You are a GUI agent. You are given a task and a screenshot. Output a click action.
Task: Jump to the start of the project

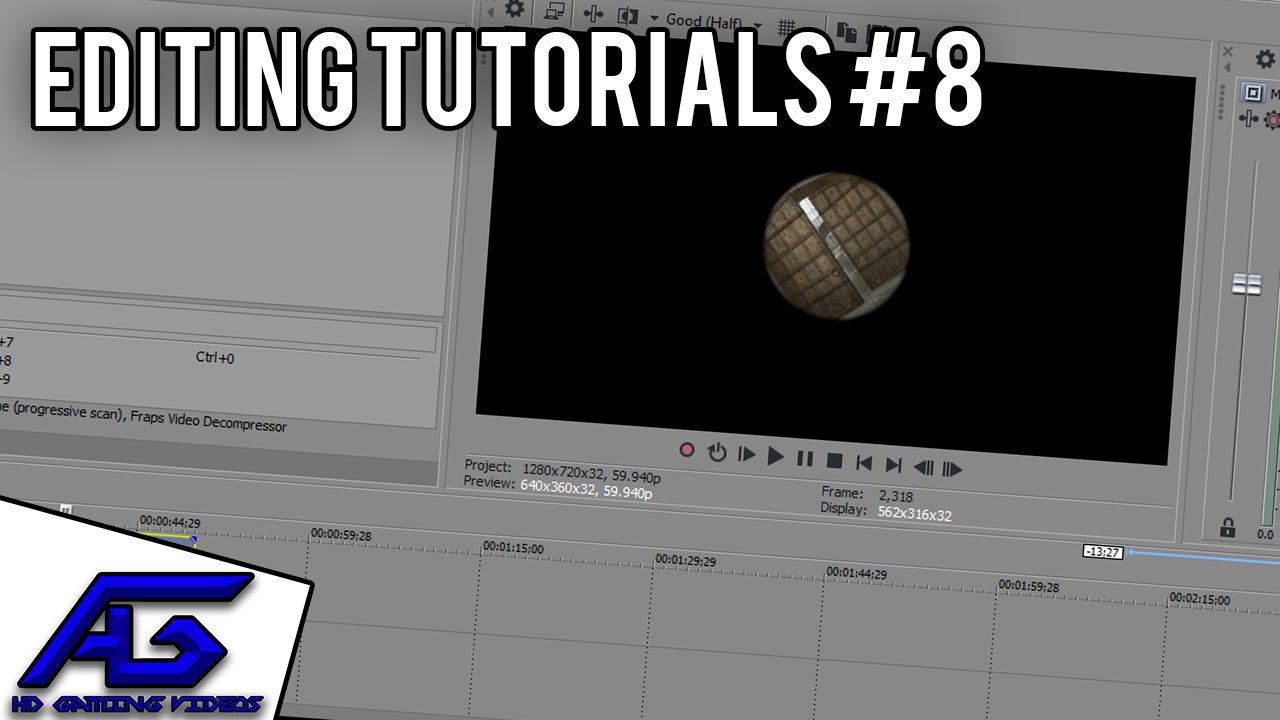[864, 462]
